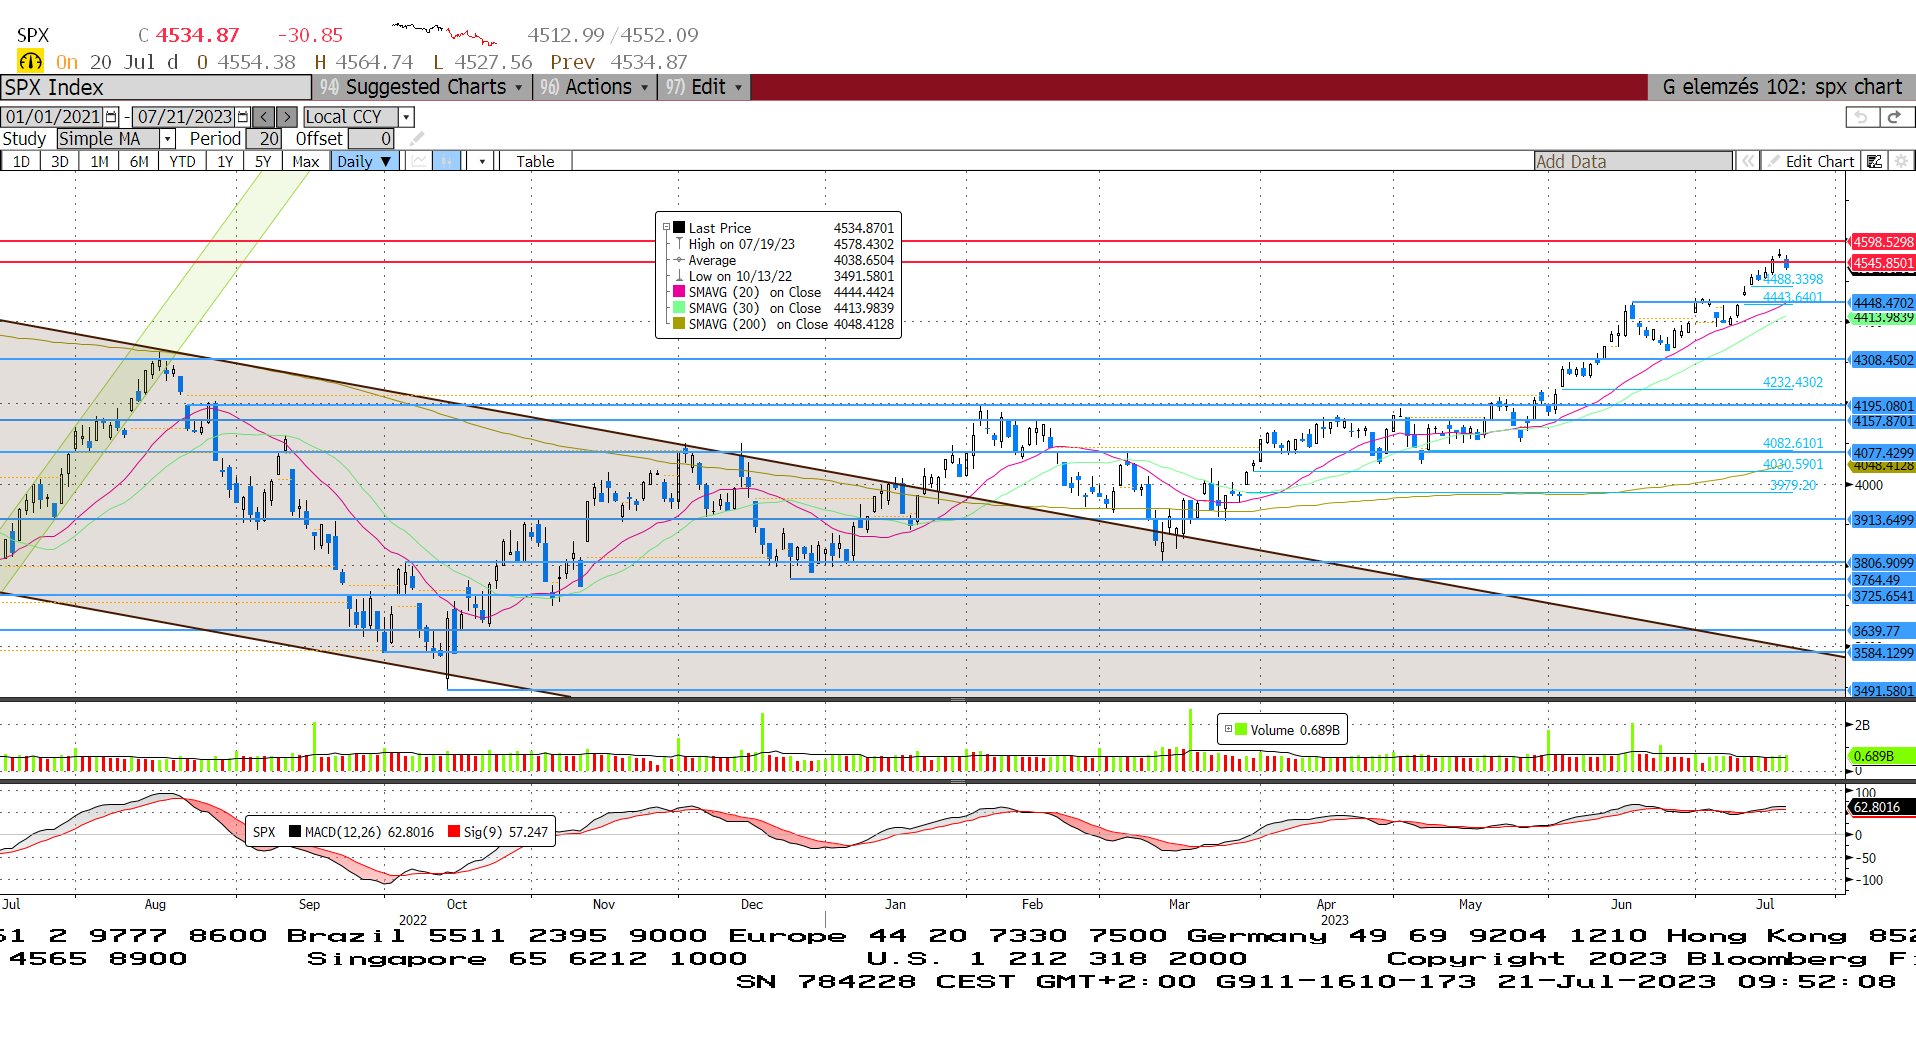Open the end date calendar picker
Image resolution: width=1916 pixels, height=1037 pixels.
(x=242, y=117)
